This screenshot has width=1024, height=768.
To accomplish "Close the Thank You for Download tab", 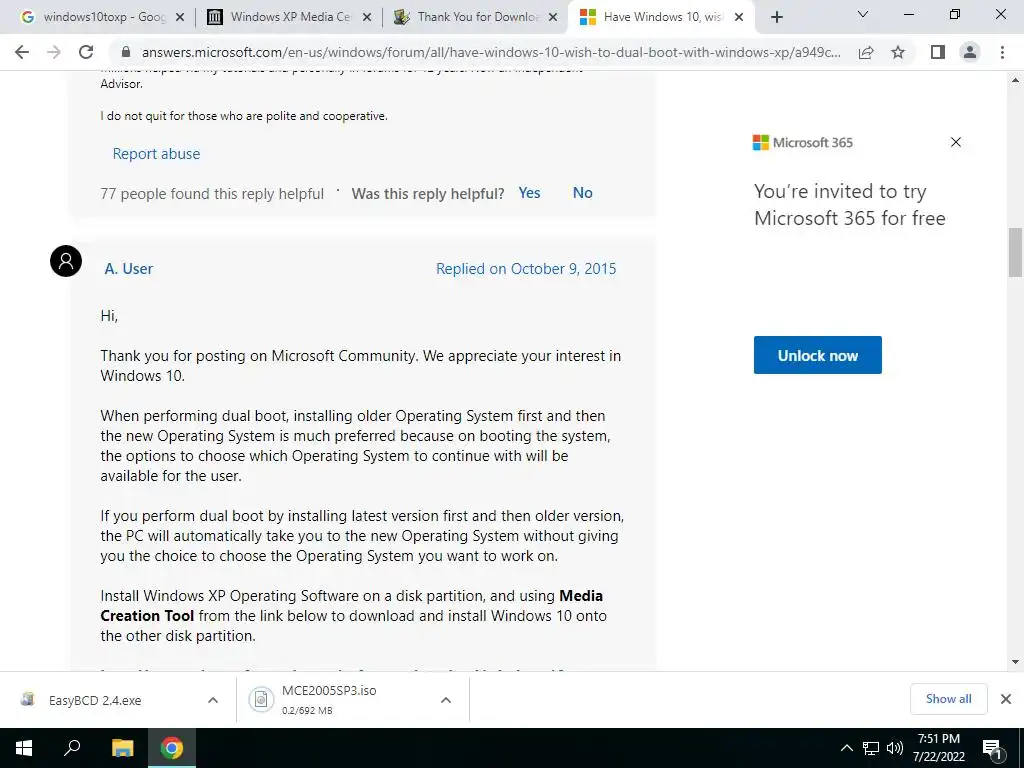I will (553, 17).
